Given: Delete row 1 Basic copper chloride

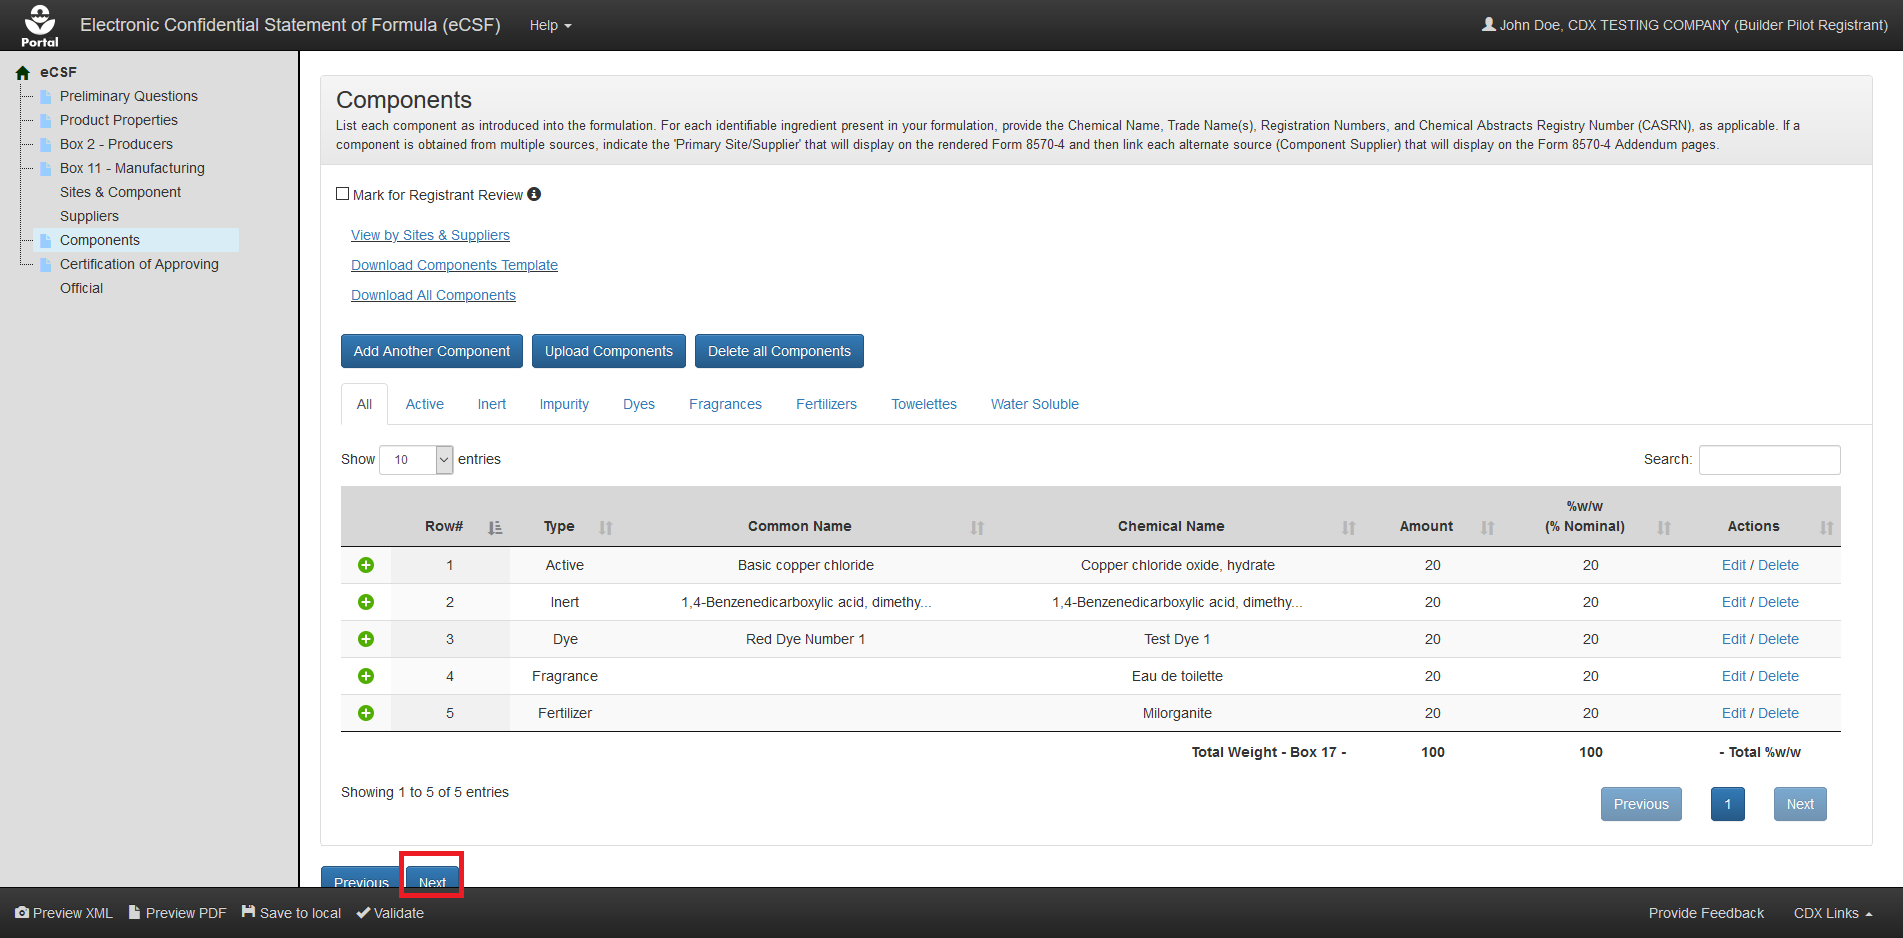Looking at the screenshot, I should click(1778, 565).
